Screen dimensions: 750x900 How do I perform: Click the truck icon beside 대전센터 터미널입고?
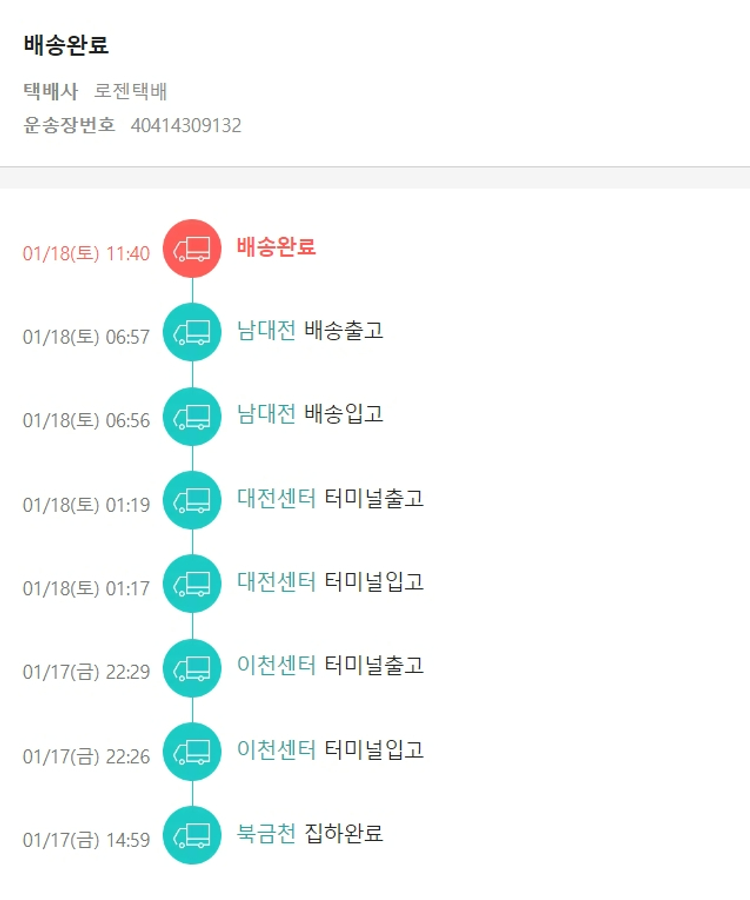pyautogui.click(x=192, y=582)
